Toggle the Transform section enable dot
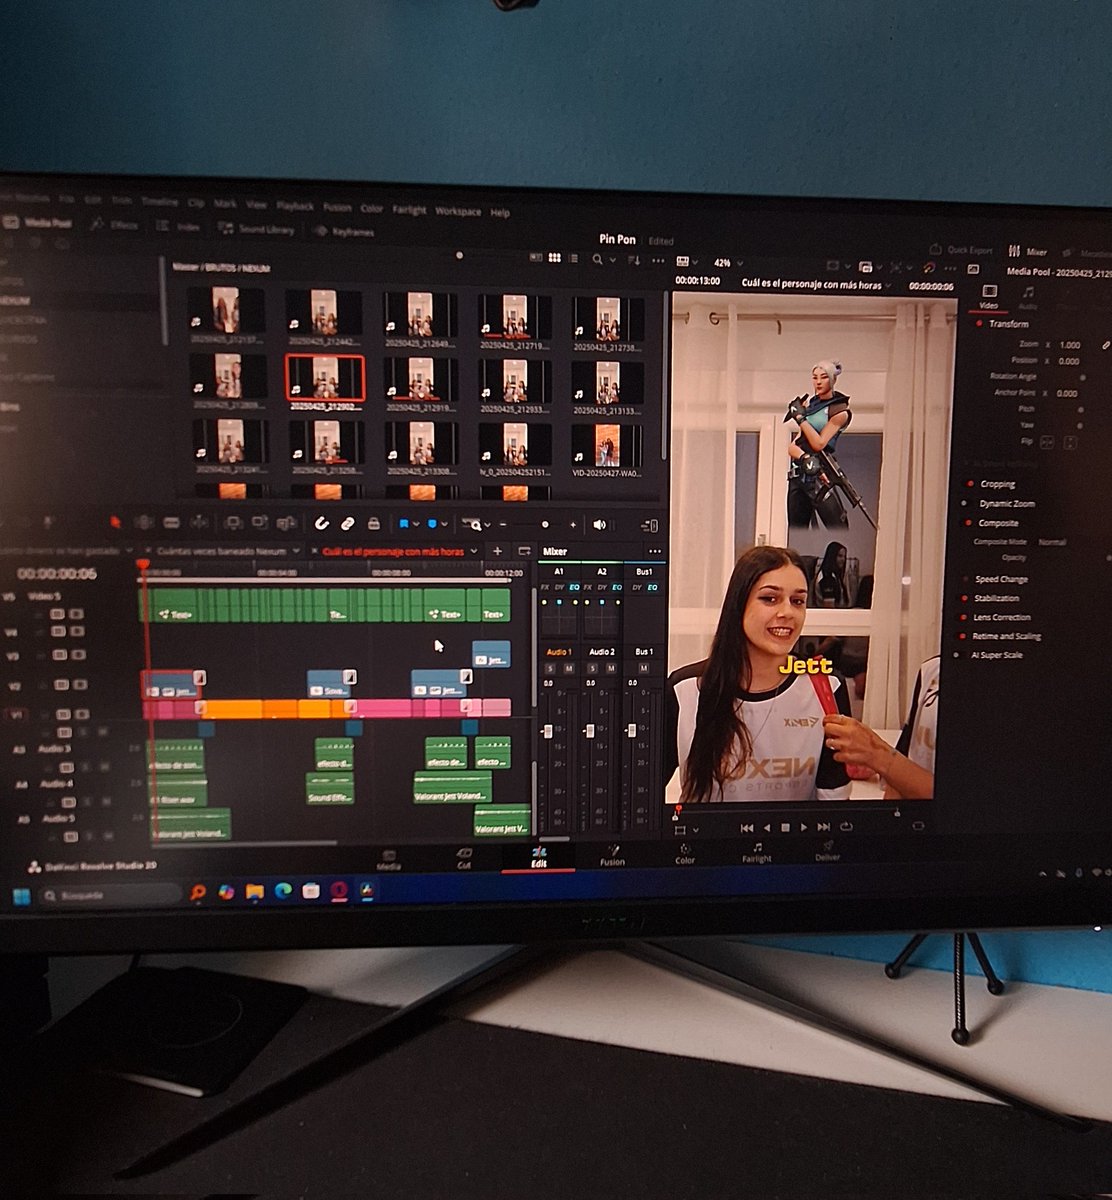The height and width of the screenshot is (1200, 1112). (978, 324)
